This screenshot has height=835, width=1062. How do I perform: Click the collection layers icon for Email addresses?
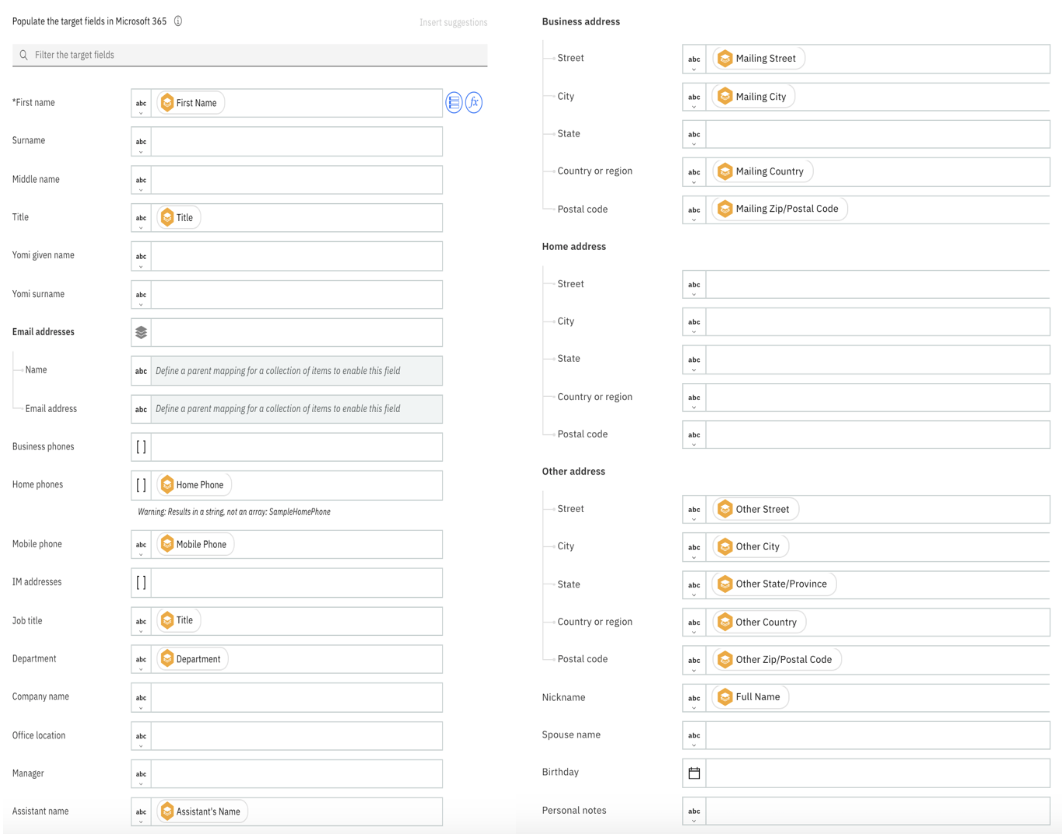[x=141, y=332]
